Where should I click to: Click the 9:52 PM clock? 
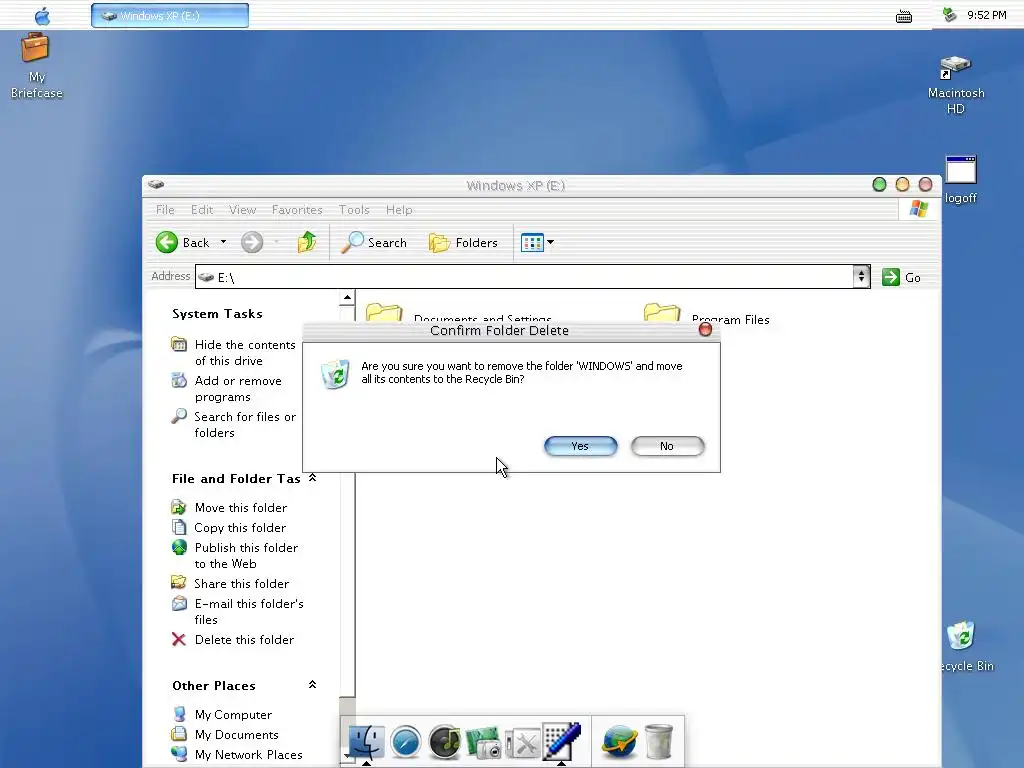click(x=987, y=15)
